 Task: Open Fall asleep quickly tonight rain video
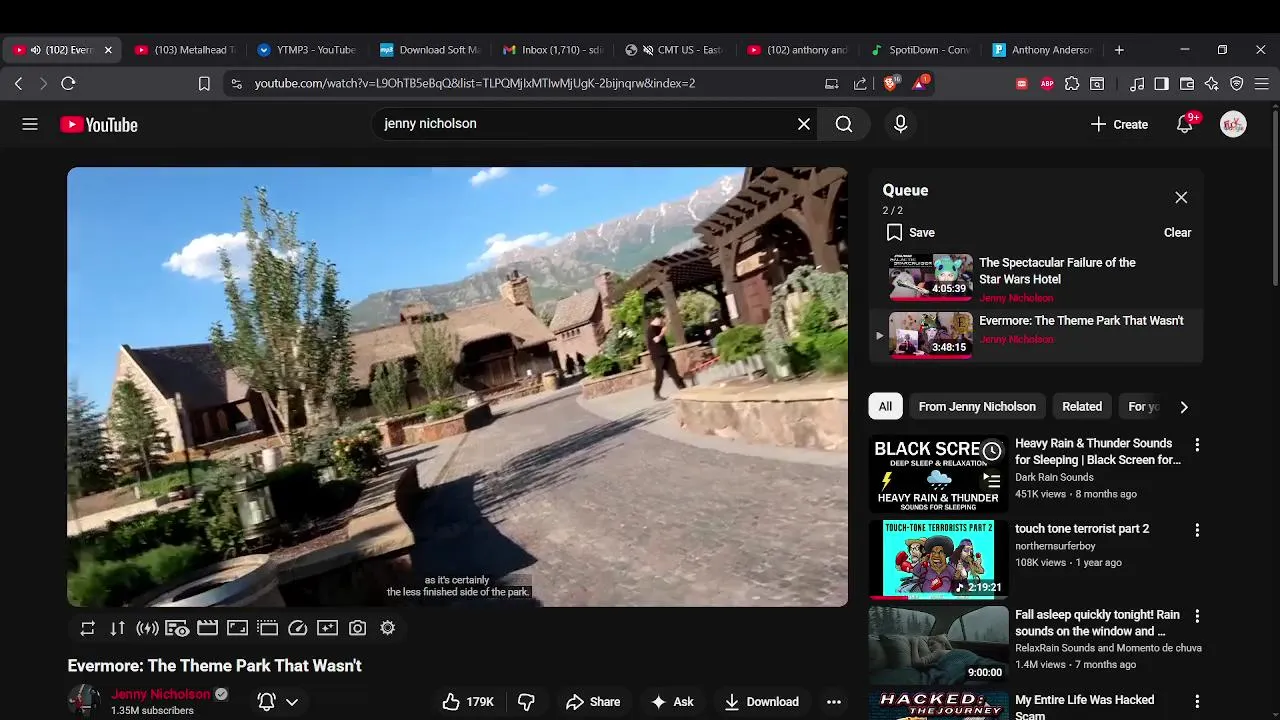[1097, 623]
